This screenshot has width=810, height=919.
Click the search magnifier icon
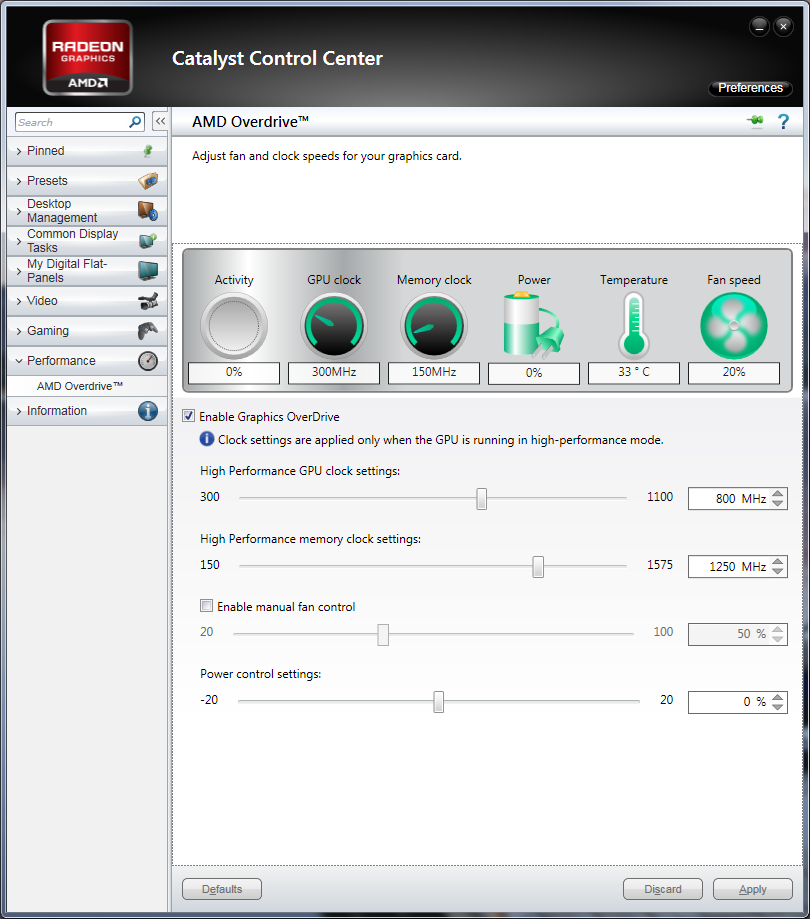click(135, 122)
